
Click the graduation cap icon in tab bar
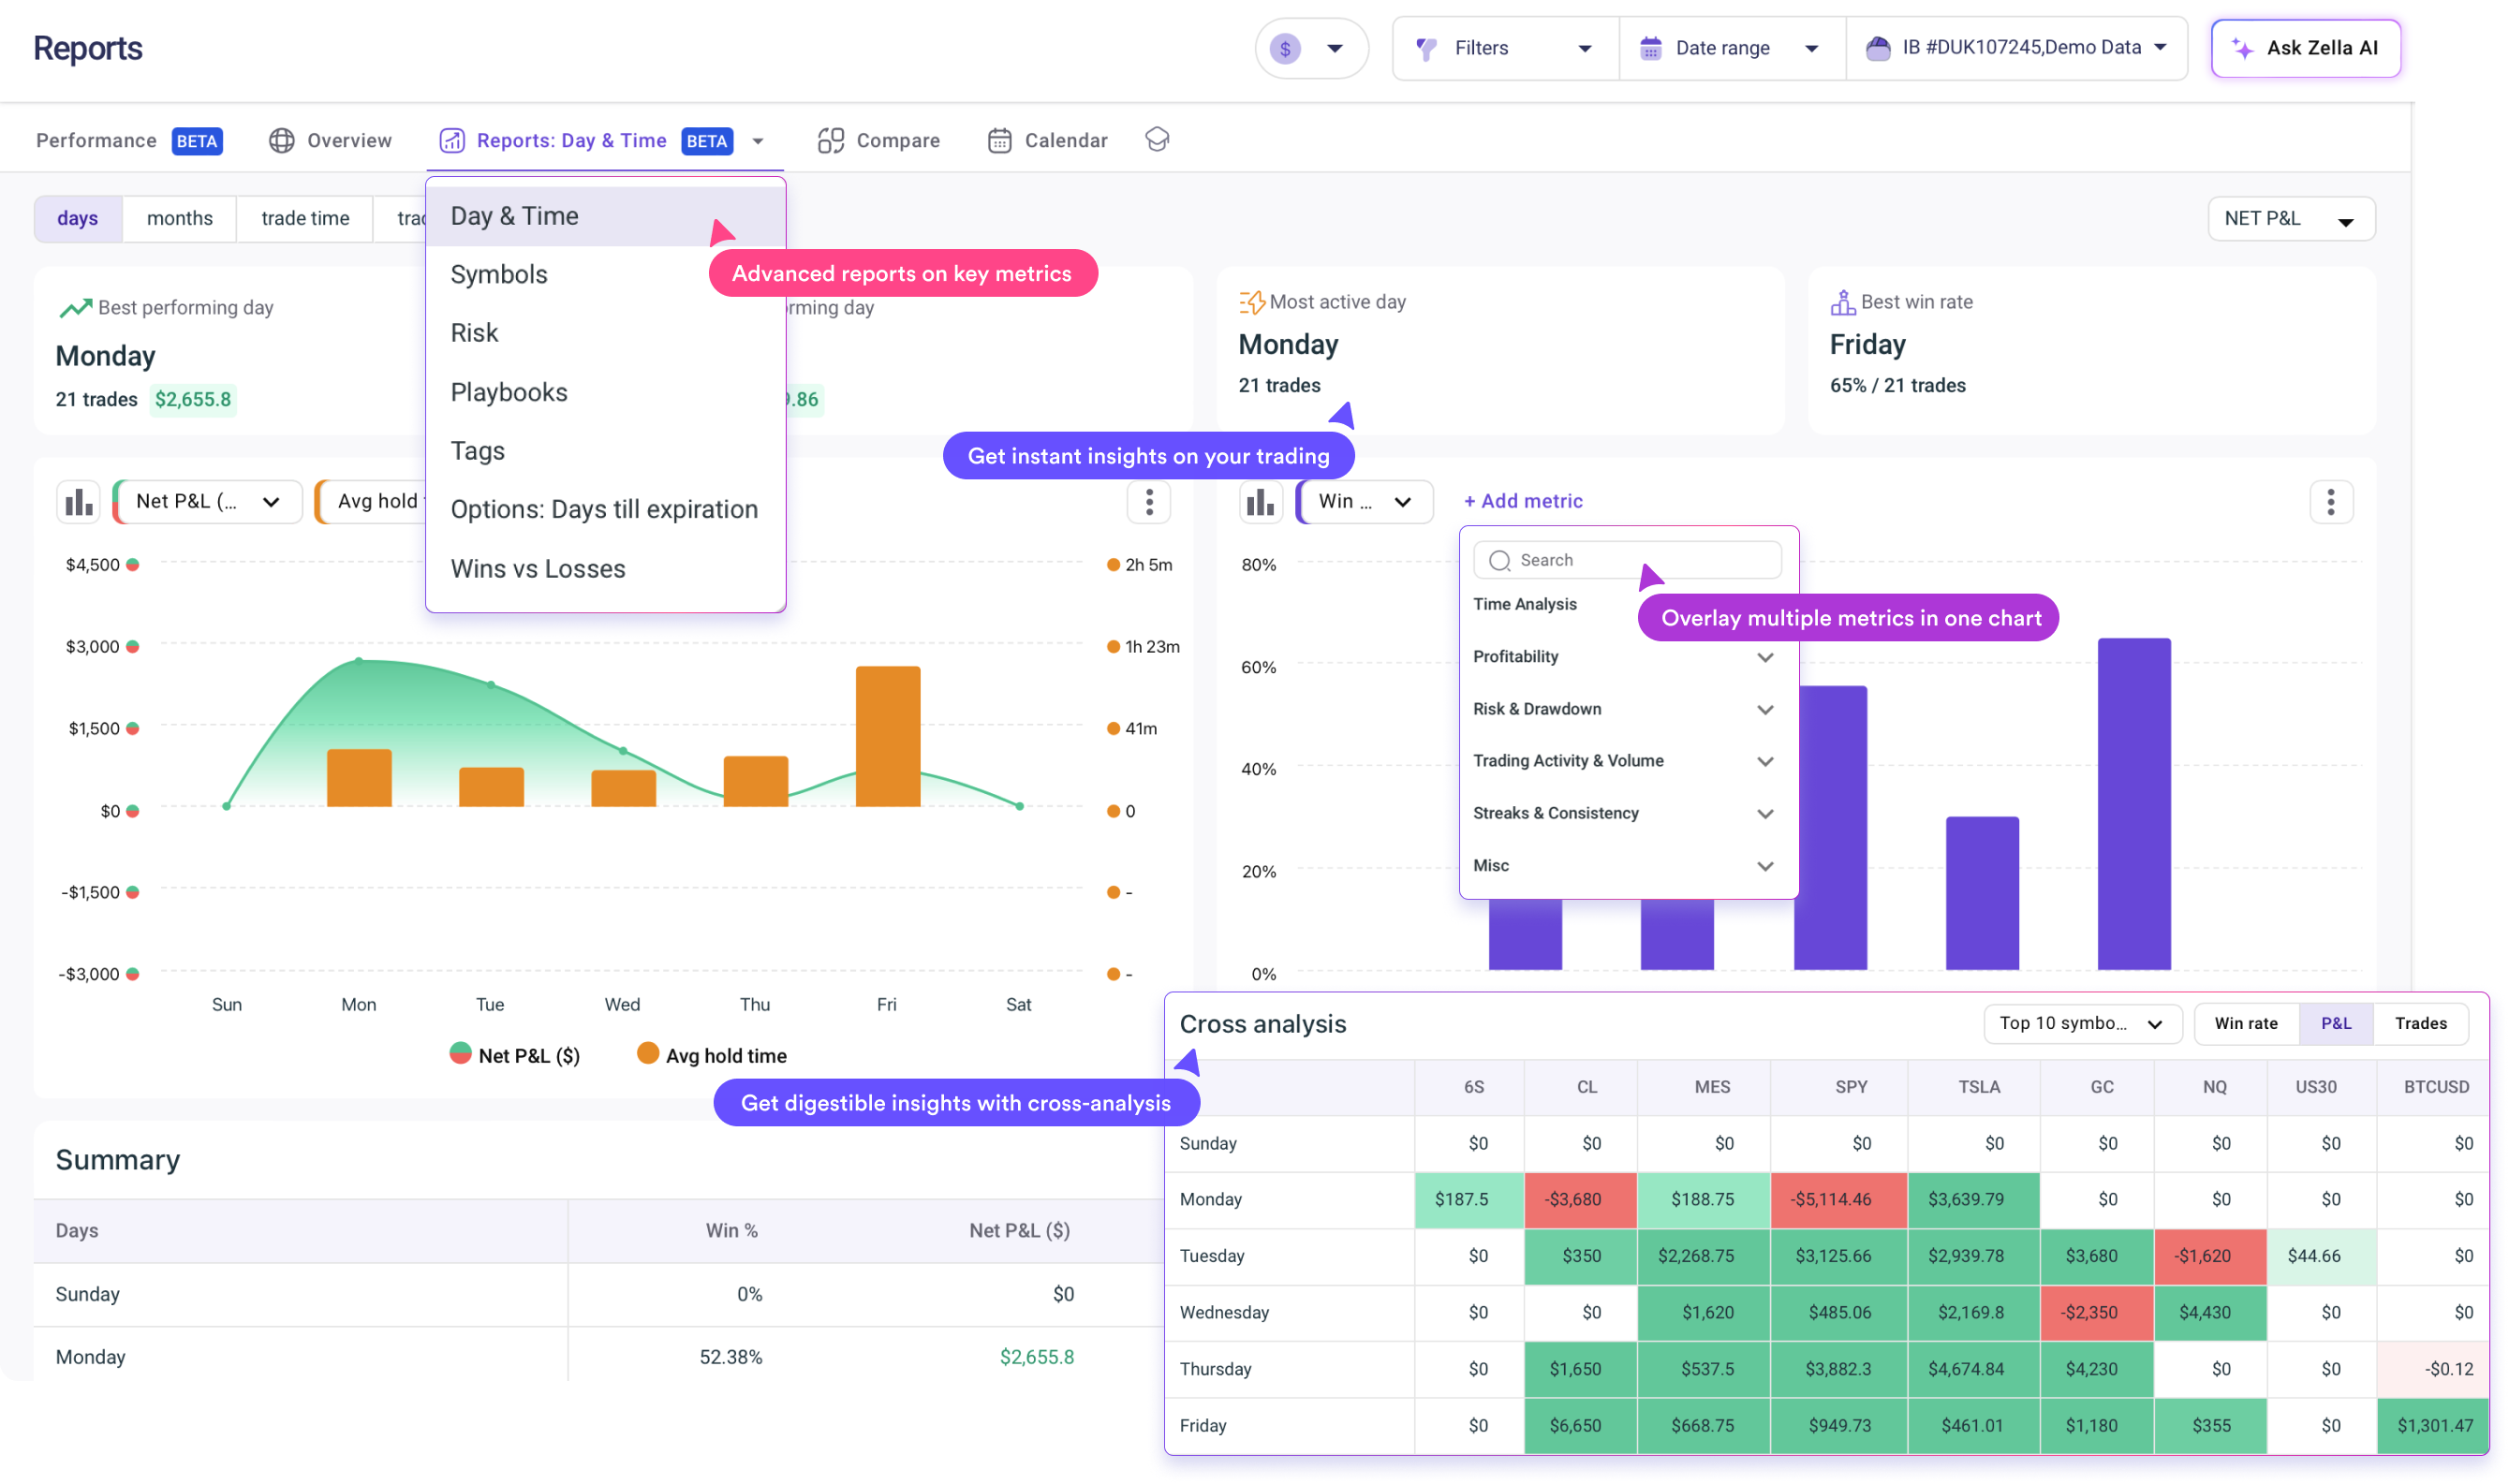point(1157,139)
